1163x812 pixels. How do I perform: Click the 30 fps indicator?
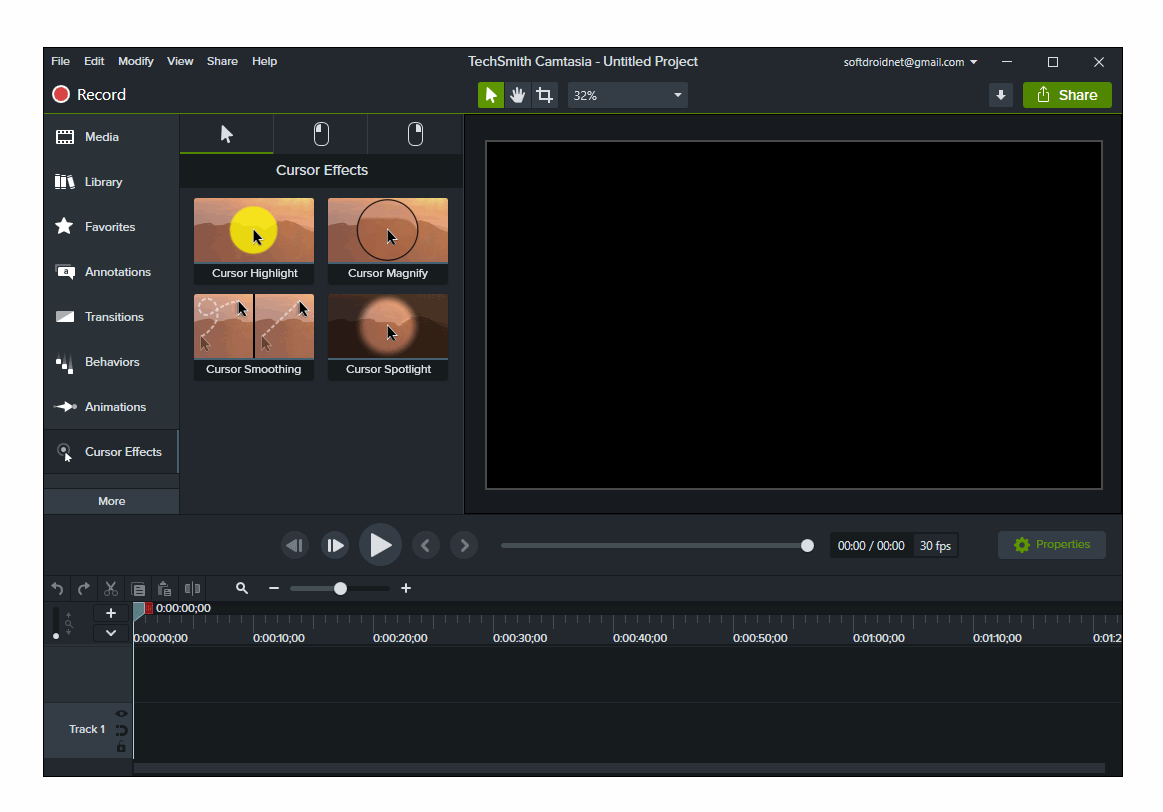tap(935, 546)
